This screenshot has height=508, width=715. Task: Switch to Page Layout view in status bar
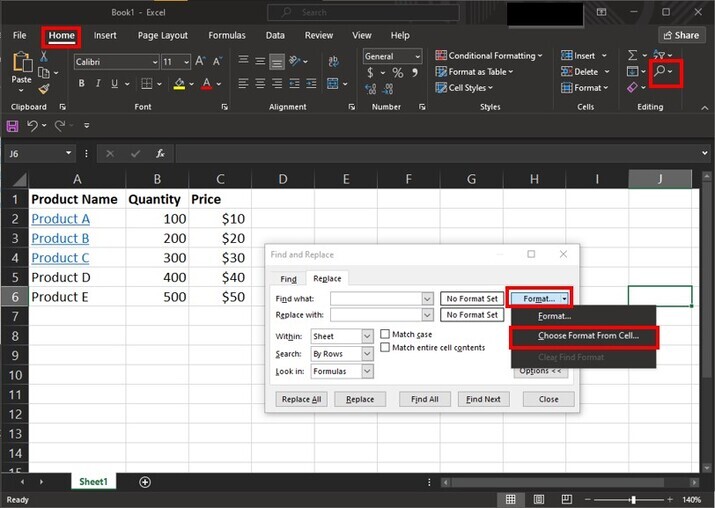click(x=540, y=499)
